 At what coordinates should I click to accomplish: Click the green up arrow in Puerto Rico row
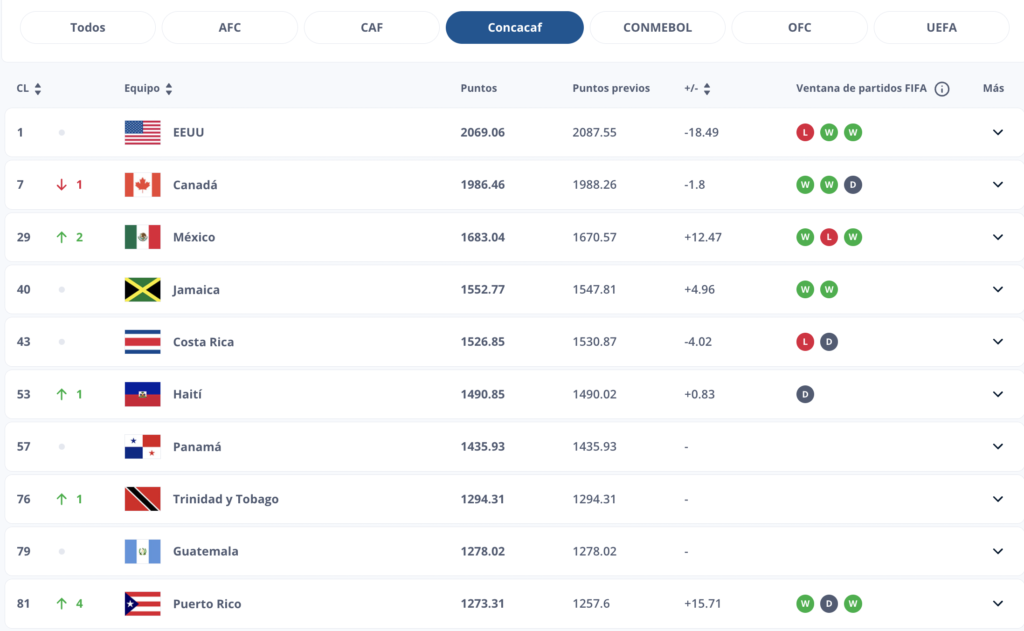click(61, 604)
